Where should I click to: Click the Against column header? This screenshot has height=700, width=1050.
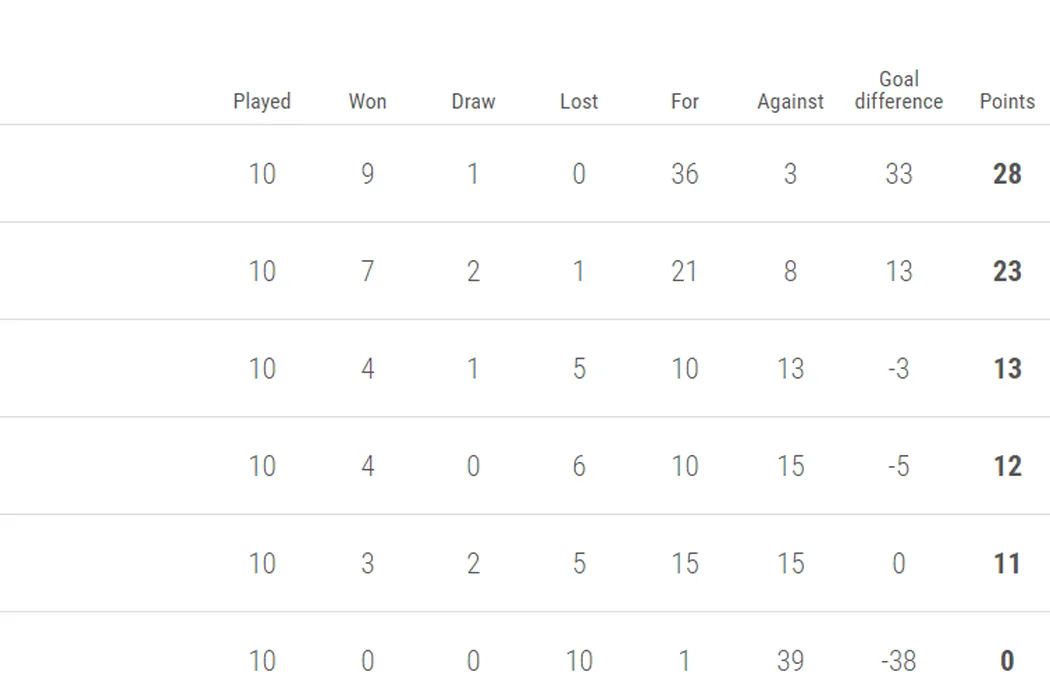pyautogui.click(x=790, y=101)
